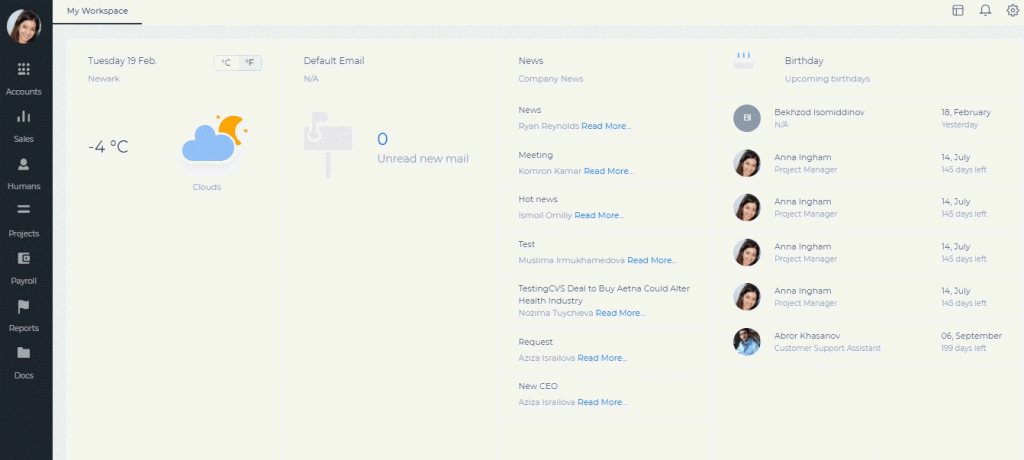The width and height of the screenshot is (1024, 460).
Task: Open the Humans person icon
Action: (24, 163)
